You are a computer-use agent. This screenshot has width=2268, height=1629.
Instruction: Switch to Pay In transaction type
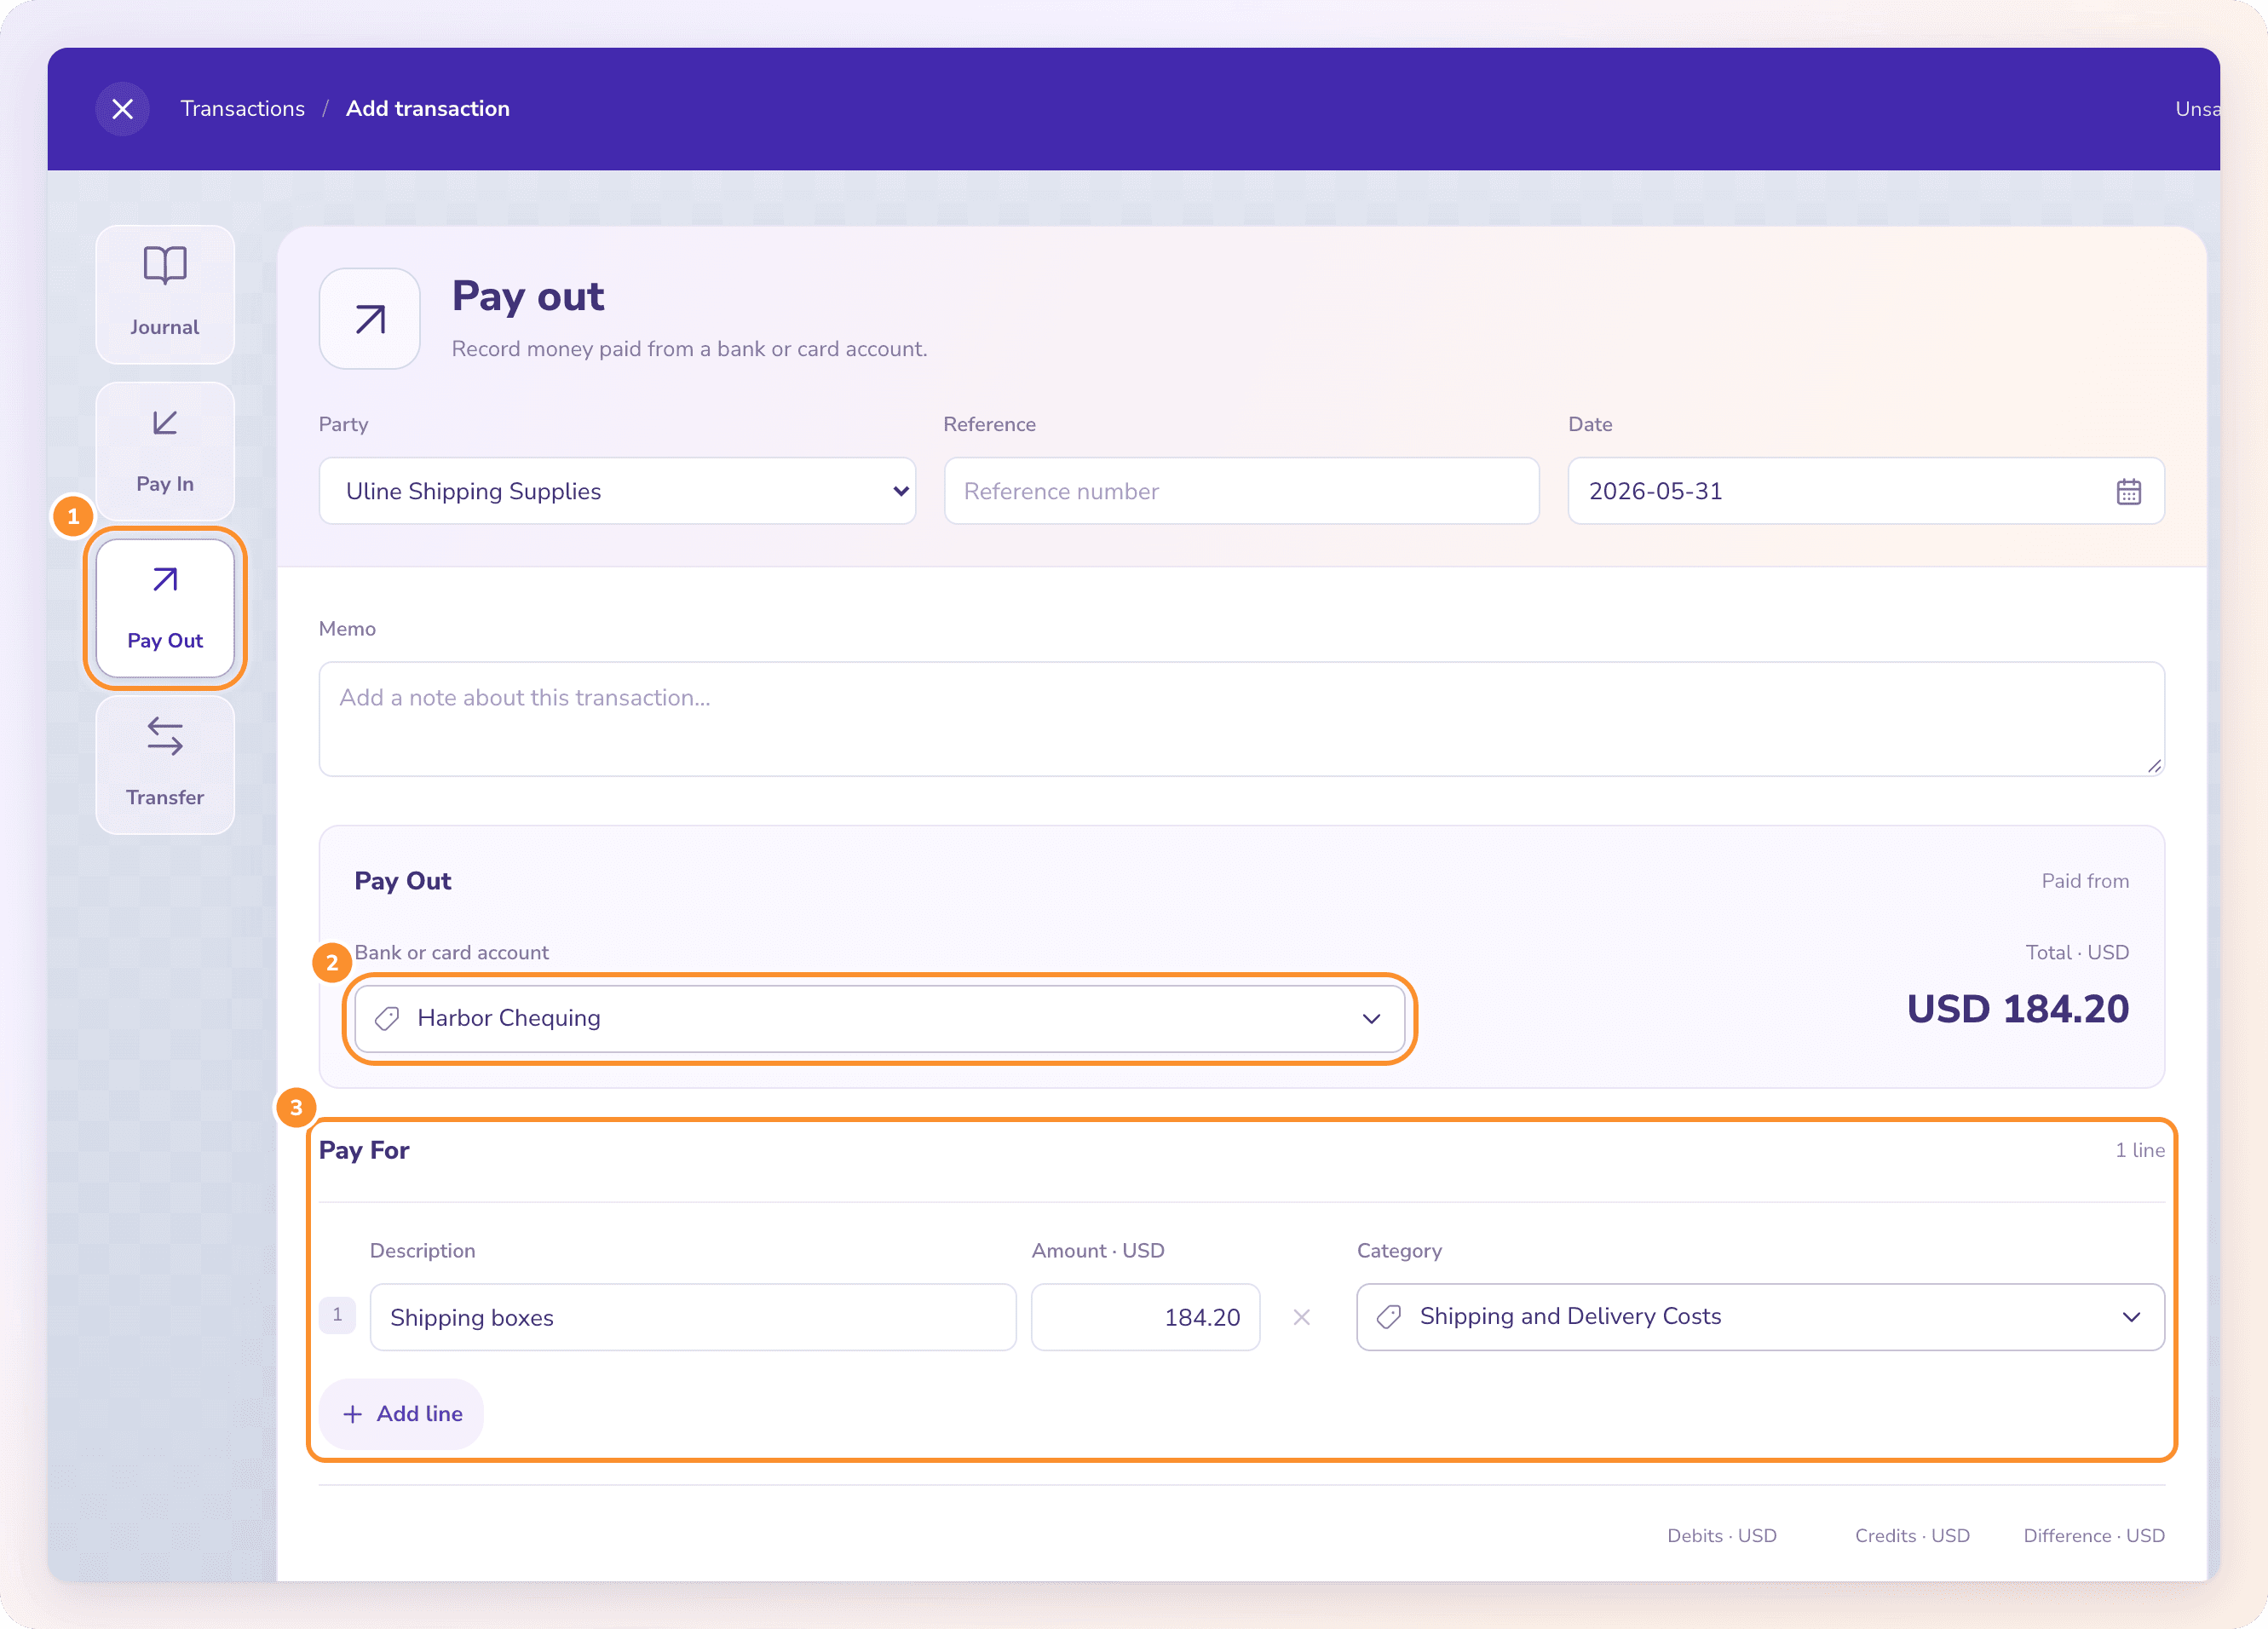coord(165,451)
